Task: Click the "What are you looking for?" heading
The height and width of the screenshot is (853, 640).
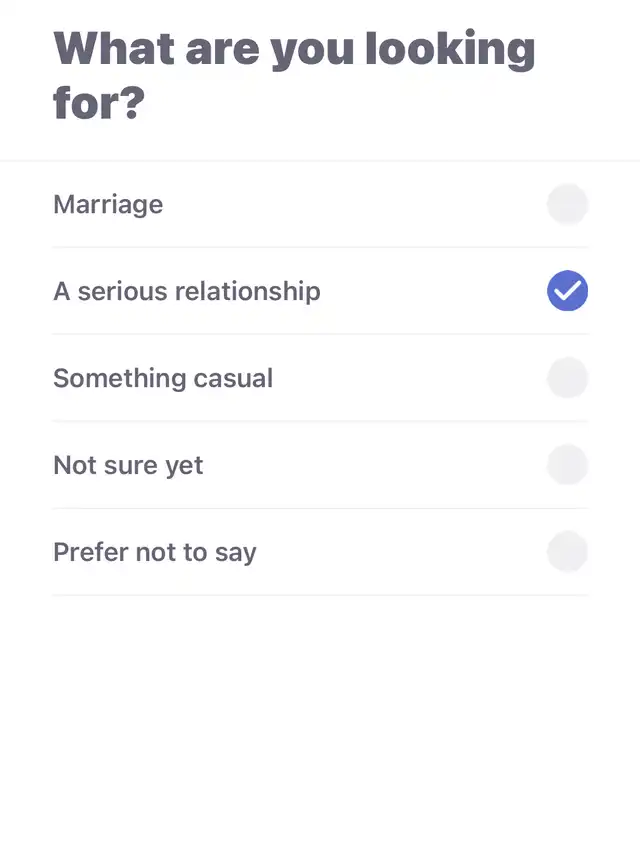Action: click(294, 76)
